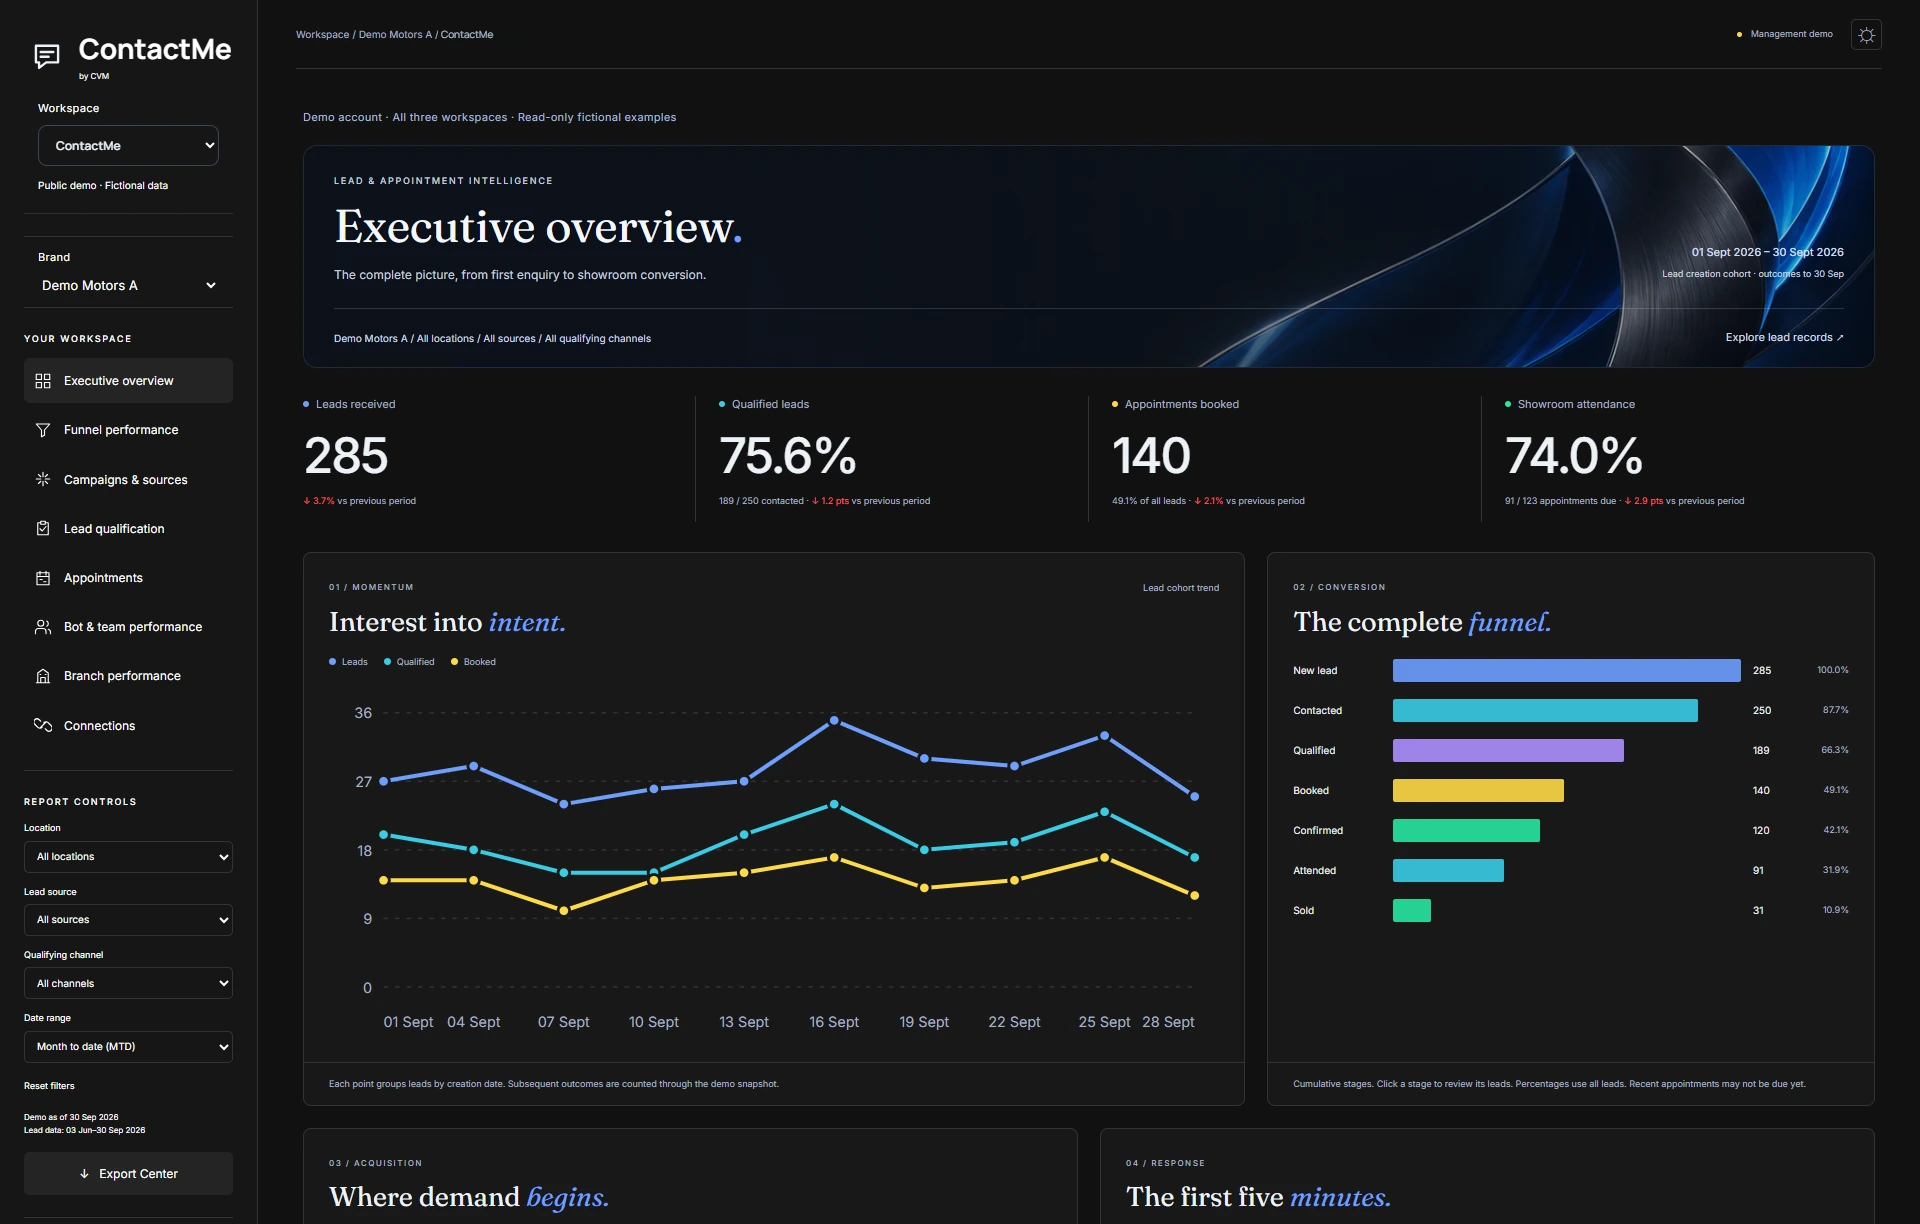1920x1224 pixels.
Task: Click the 66.3% Qualified percentage
Action: (1834, 750)
